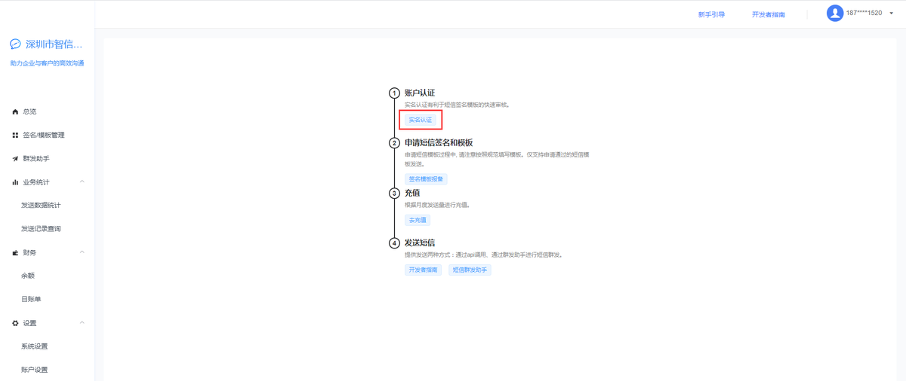This screenshot has width=906, height=381.
Task: Click the blue user avatar icon
Action: [x=835, y=13]
